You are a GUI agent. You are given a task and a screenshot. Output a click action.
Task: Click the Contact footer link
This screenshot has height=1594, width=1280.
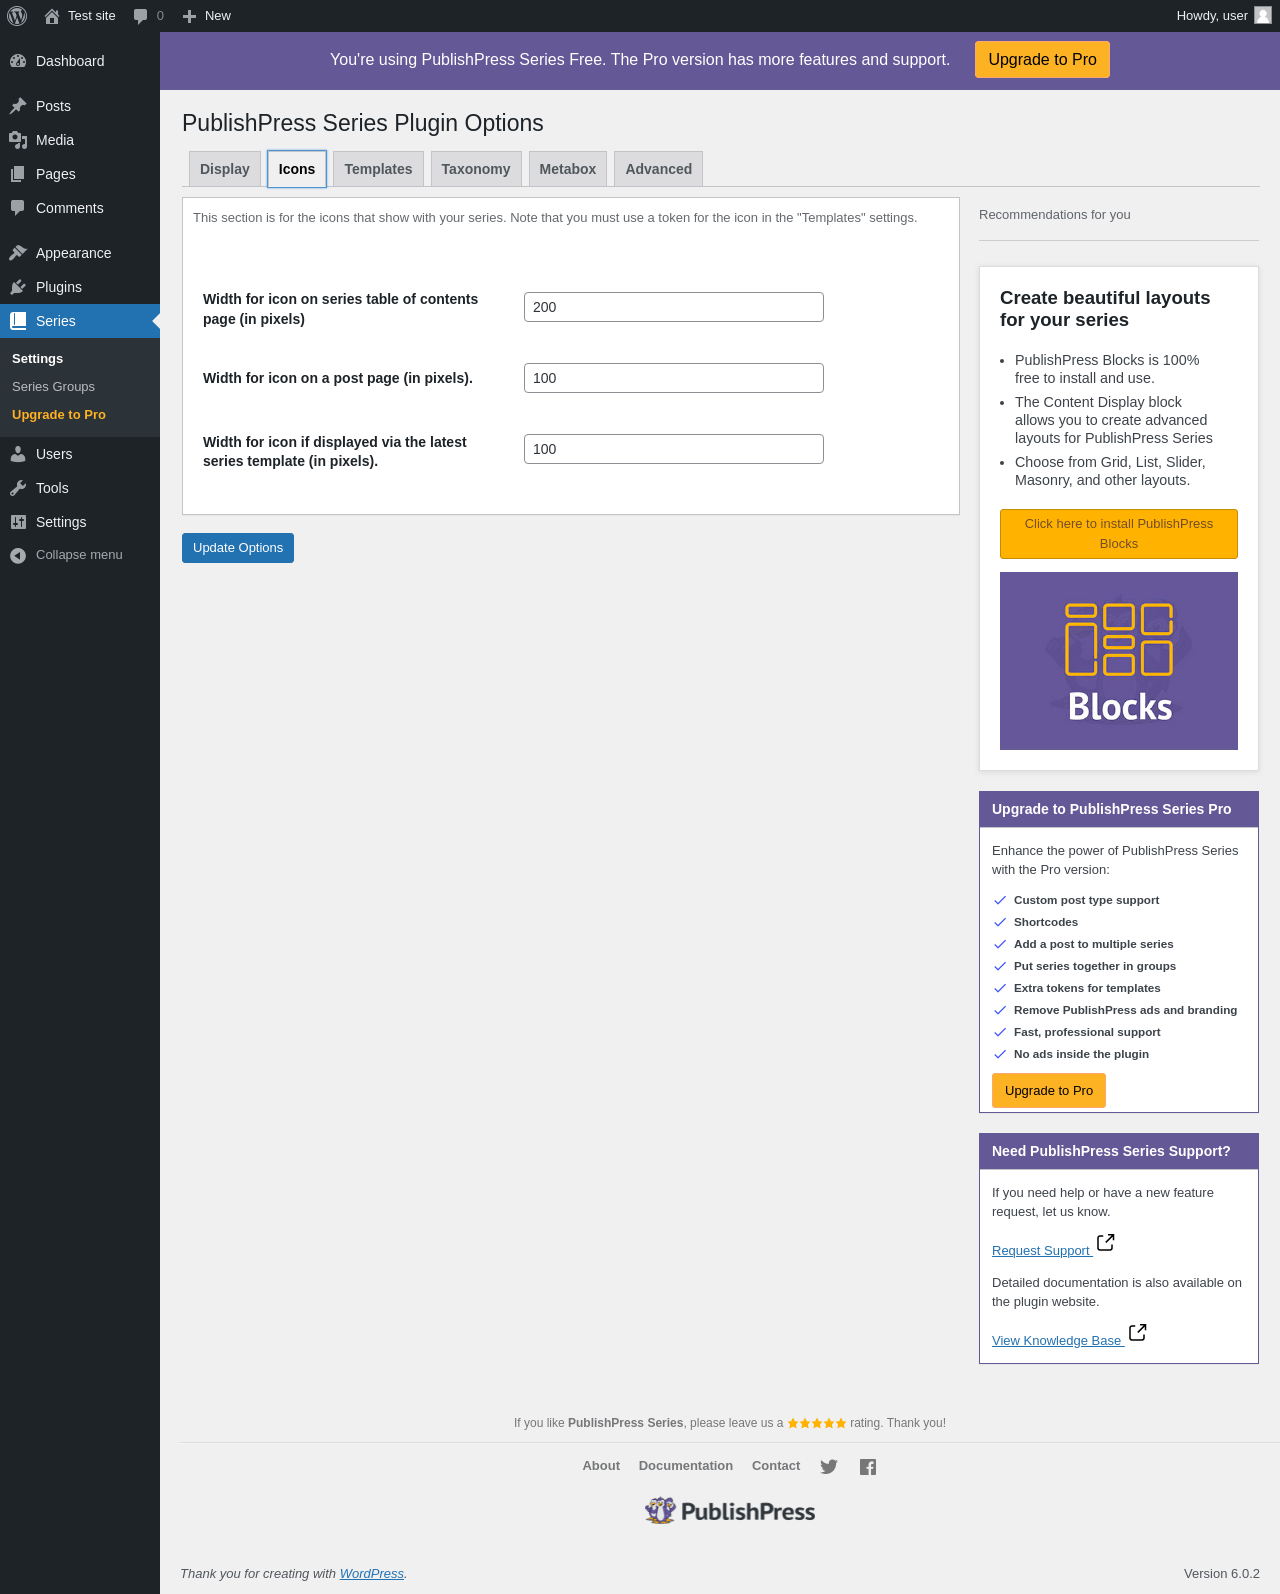pos(776,1466)
